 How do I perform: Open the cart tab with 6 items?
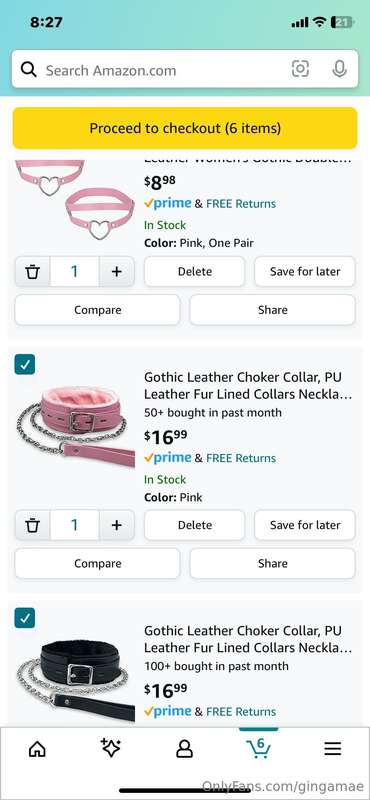(x=258, y=747)
